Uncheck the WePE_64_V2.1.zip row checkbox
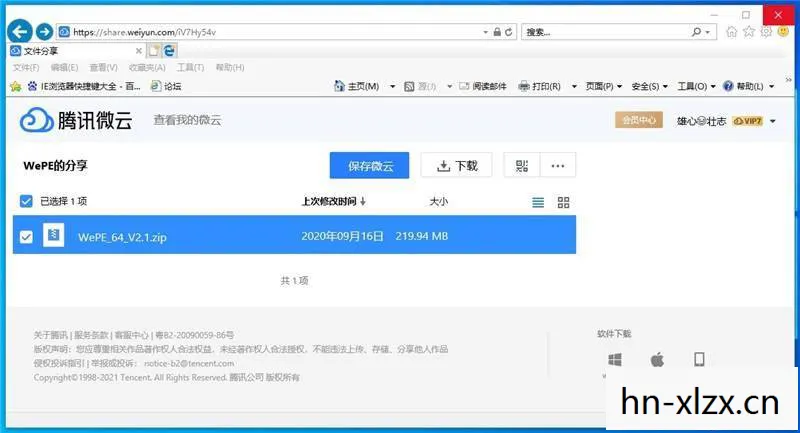This screenshot has width=800, height=433. (26, 237)
